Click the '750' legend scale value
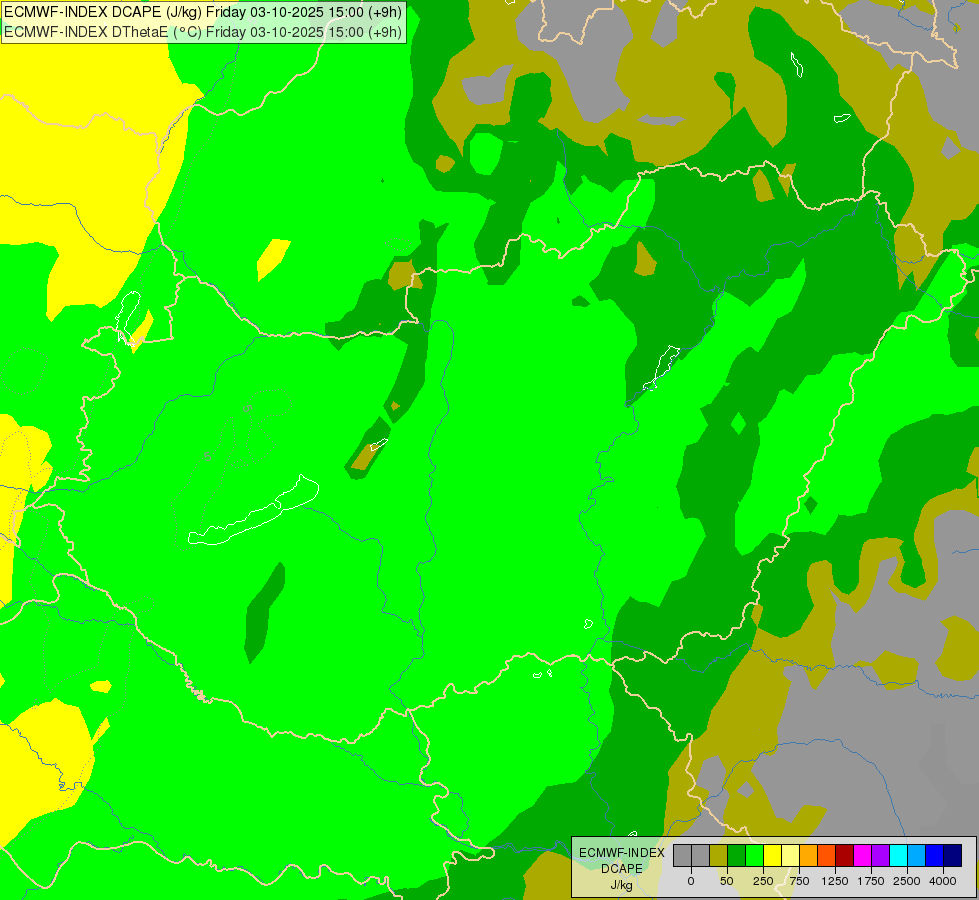This screenshot has width=979, height=900. click(x=799, y=881)
